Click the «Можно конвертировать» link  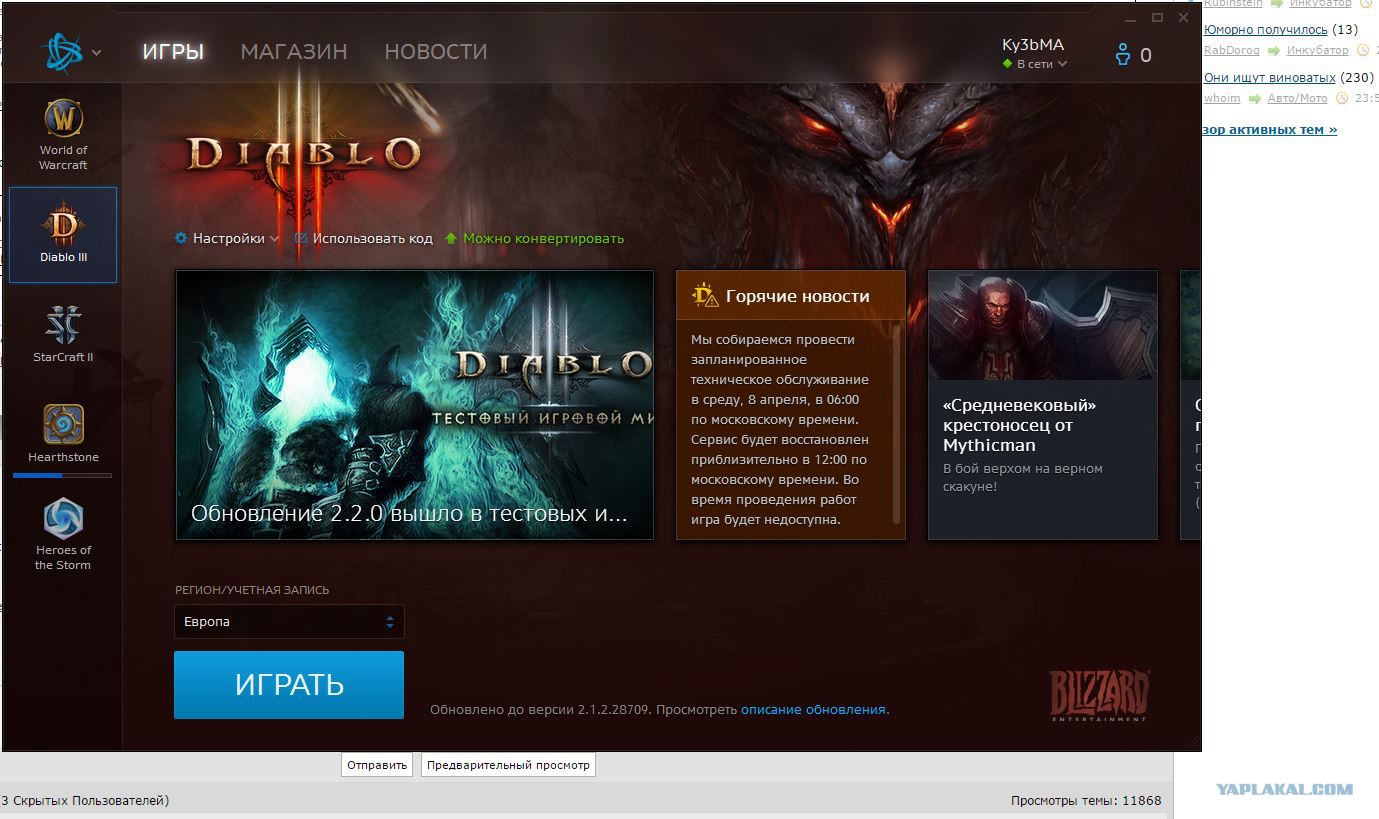(535, 238)
